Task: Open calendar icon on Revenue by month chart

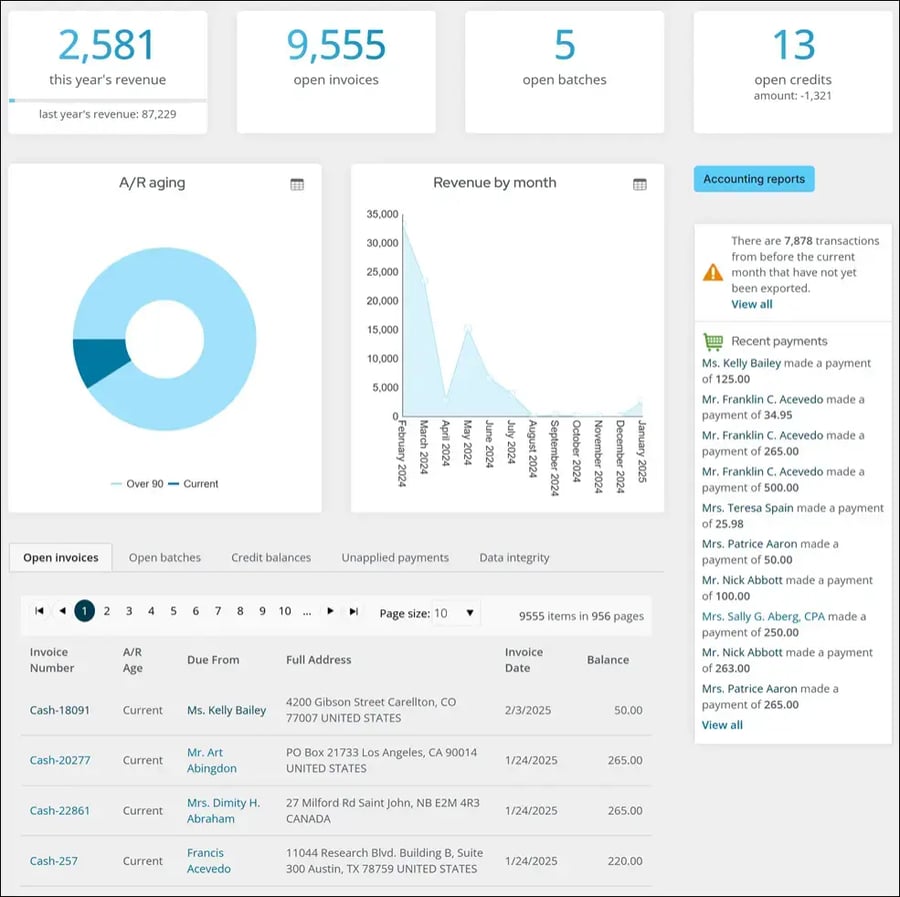Action: click(639, 184)
